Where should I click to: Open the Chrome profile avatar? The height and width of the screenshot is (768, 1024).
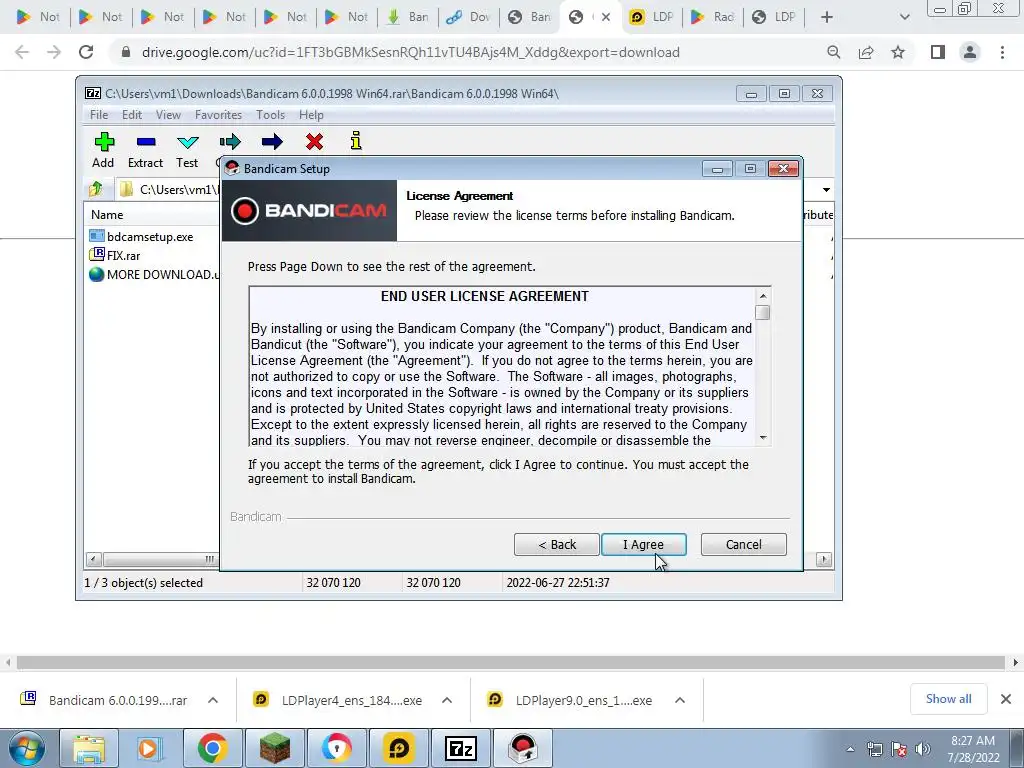[x=970, y=52]
